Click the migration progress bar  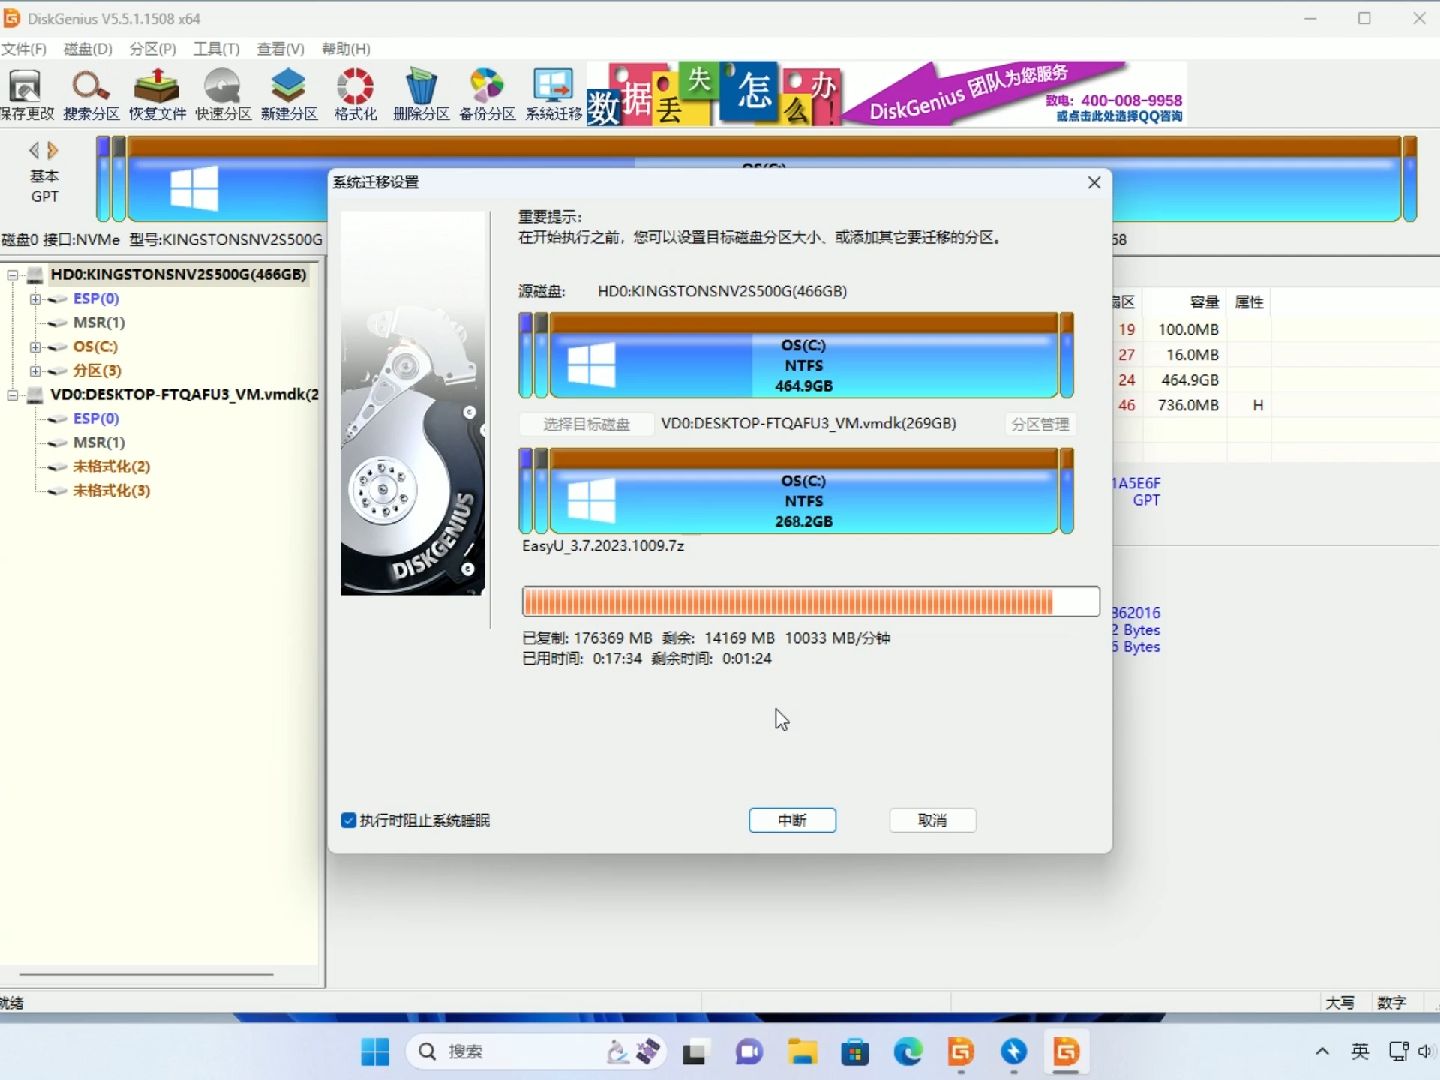[x=810, y=601]
